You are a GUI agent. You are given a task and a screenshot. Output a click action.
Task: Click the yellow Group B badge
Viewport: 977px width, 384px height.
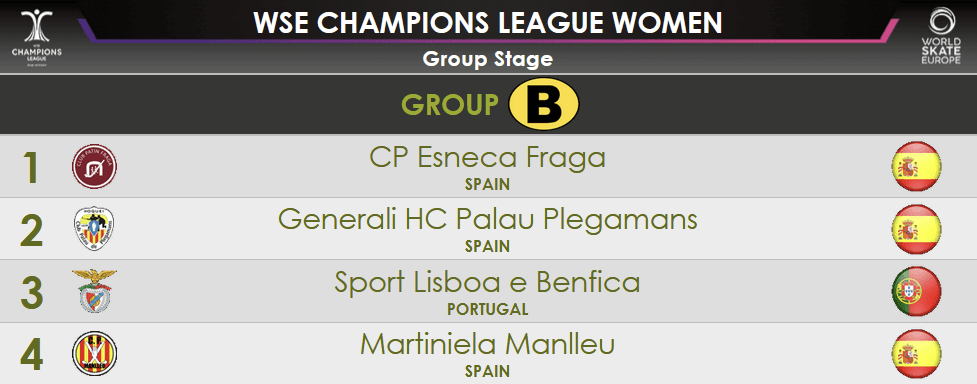click(544, 104)
